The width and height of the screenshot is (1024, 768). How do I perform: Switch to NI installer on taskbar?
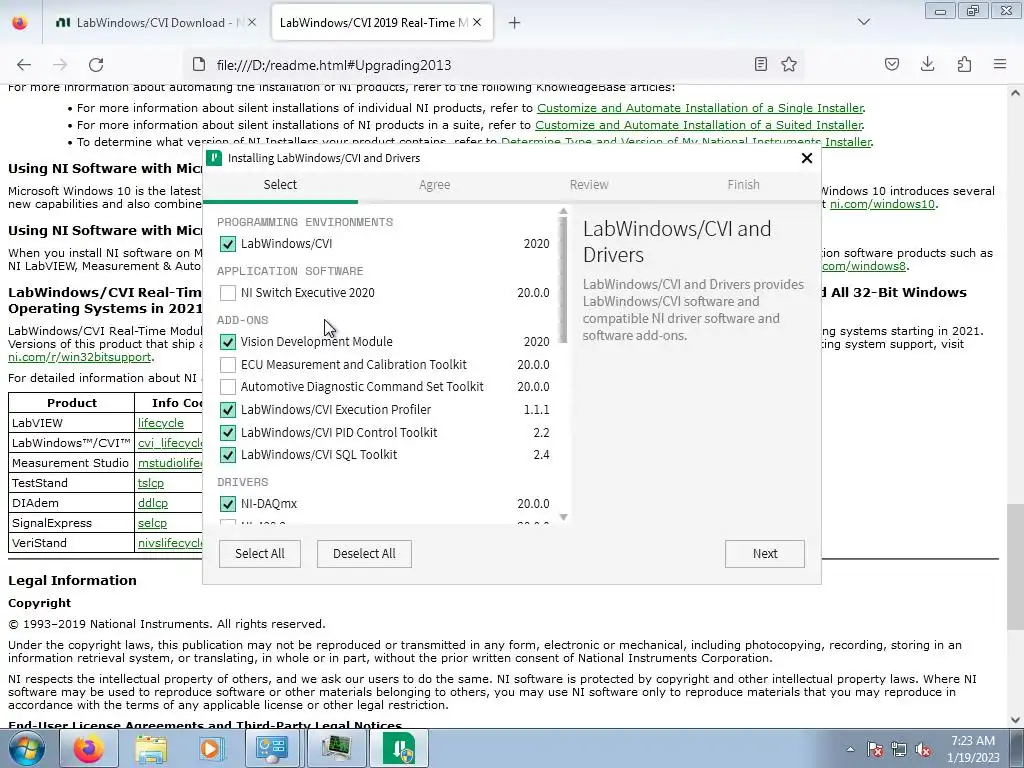(399, 748)
